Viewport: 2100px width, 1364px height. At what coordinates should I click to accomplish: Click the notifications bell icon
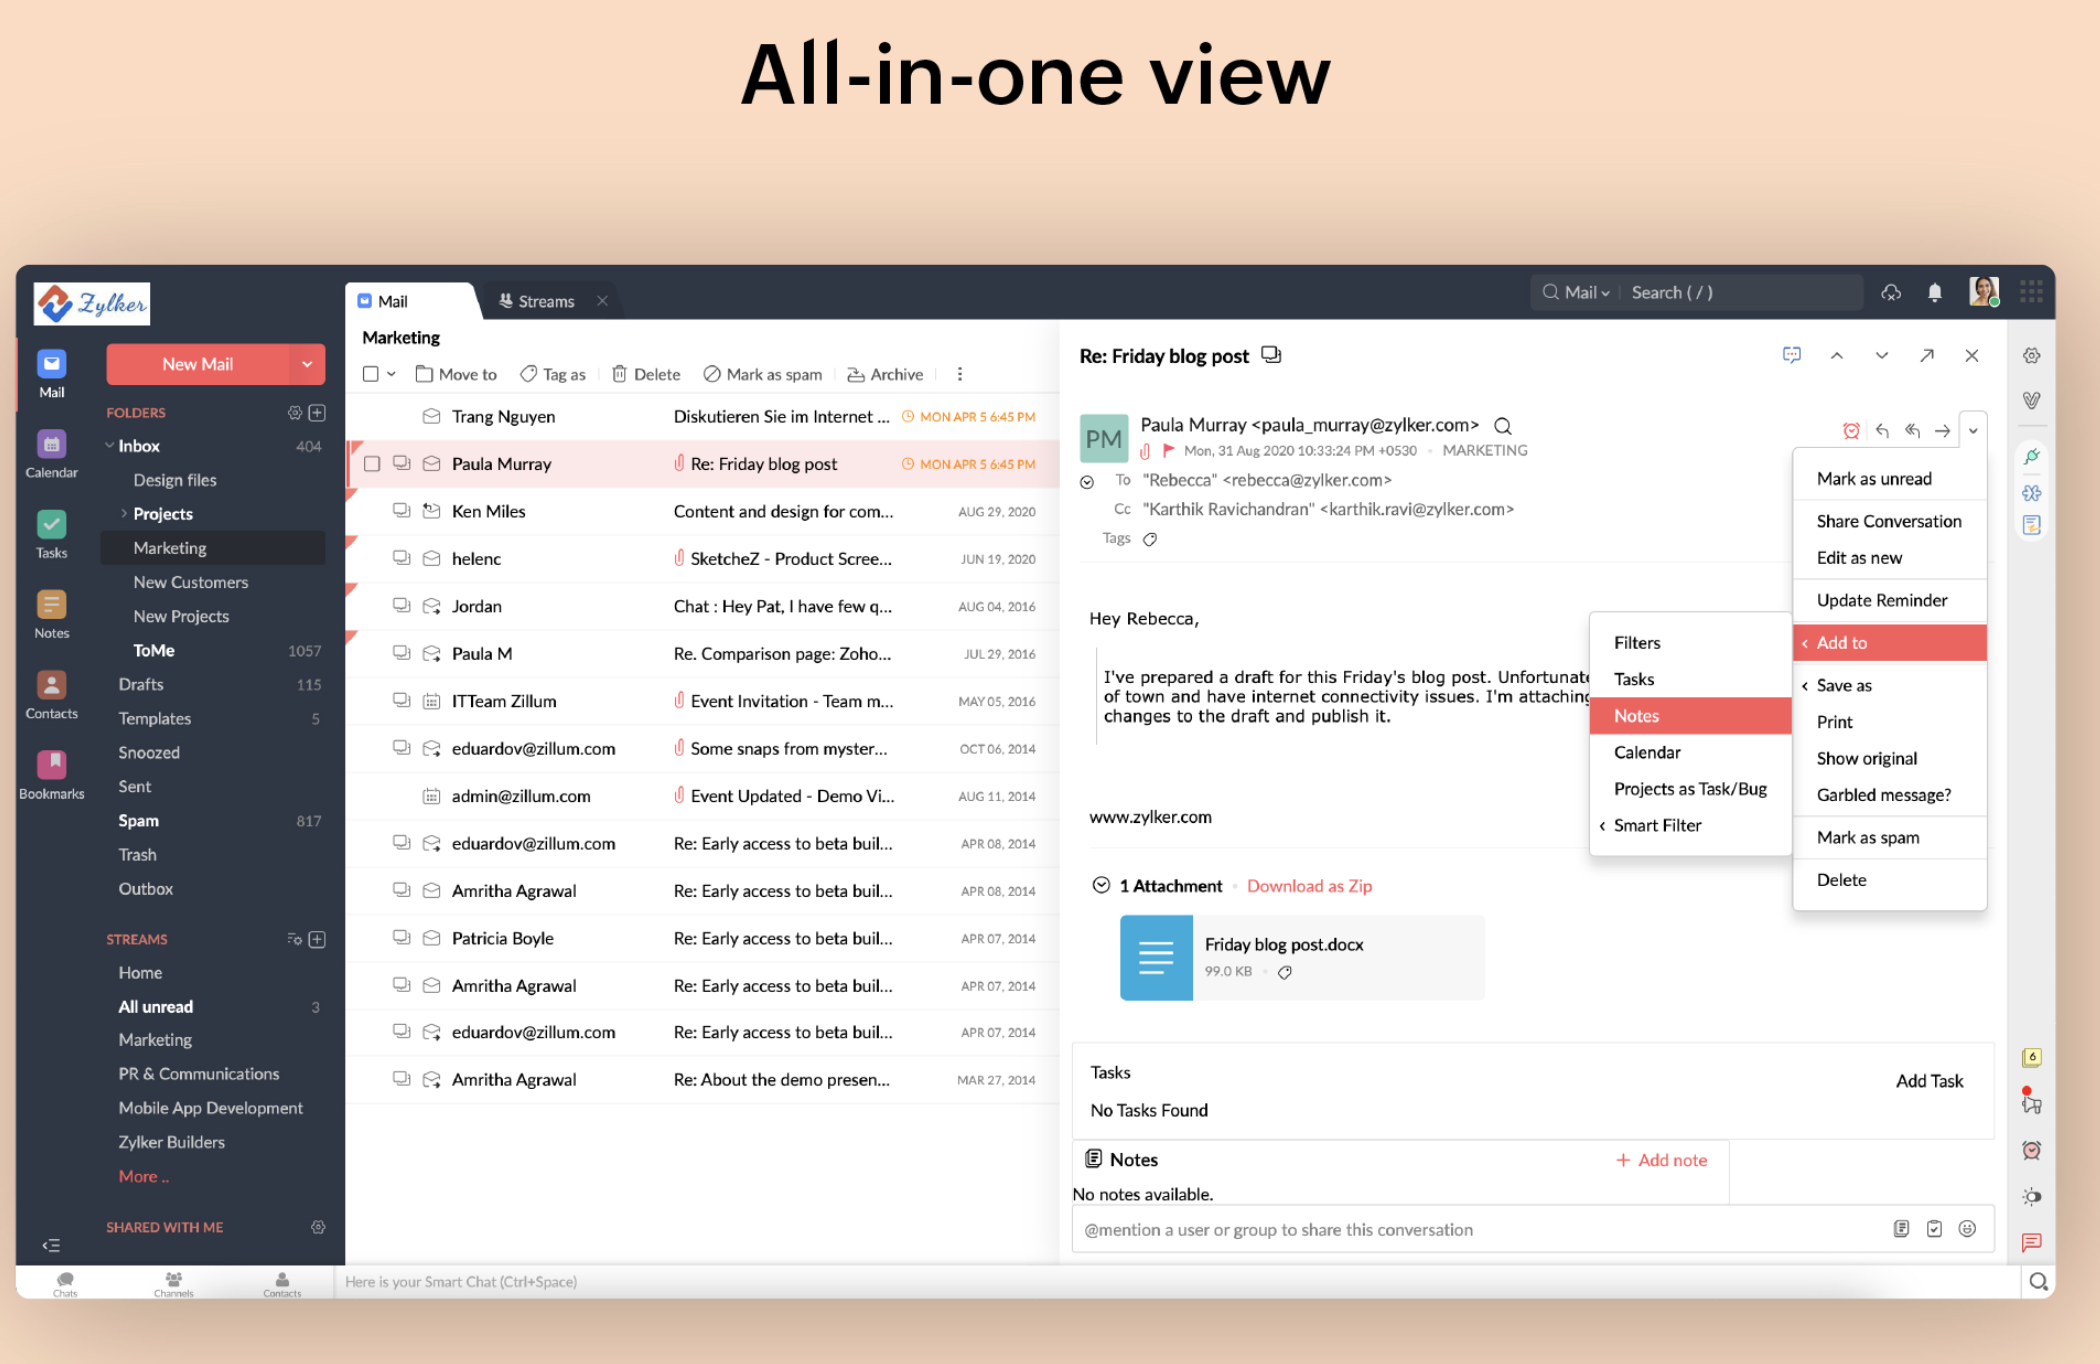click(x=1934, y=292)
